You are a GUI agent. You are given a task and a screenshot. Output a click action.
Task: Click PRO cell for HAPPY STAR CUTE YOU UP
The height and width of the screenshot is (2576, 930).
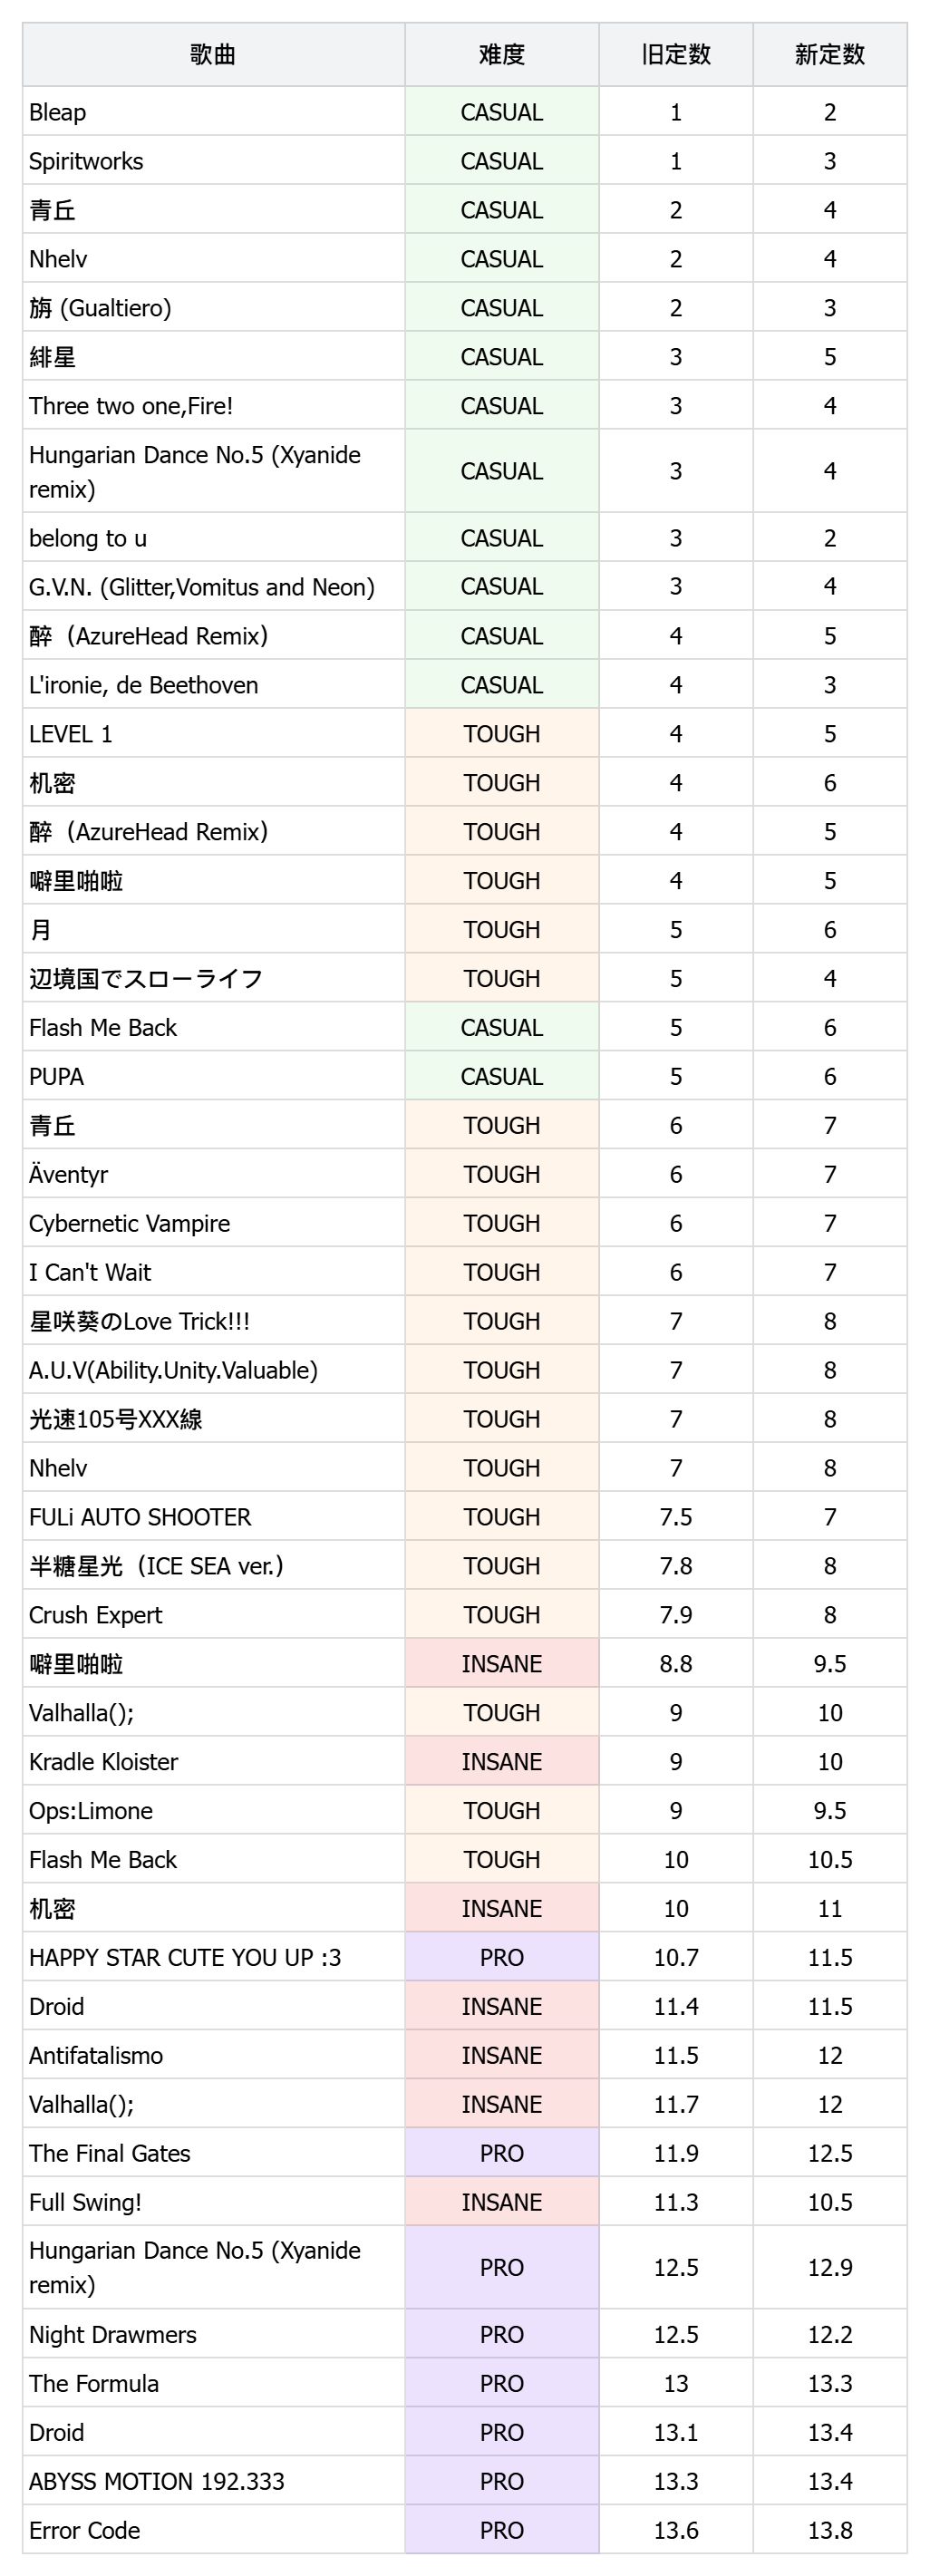pos(502,1958)
